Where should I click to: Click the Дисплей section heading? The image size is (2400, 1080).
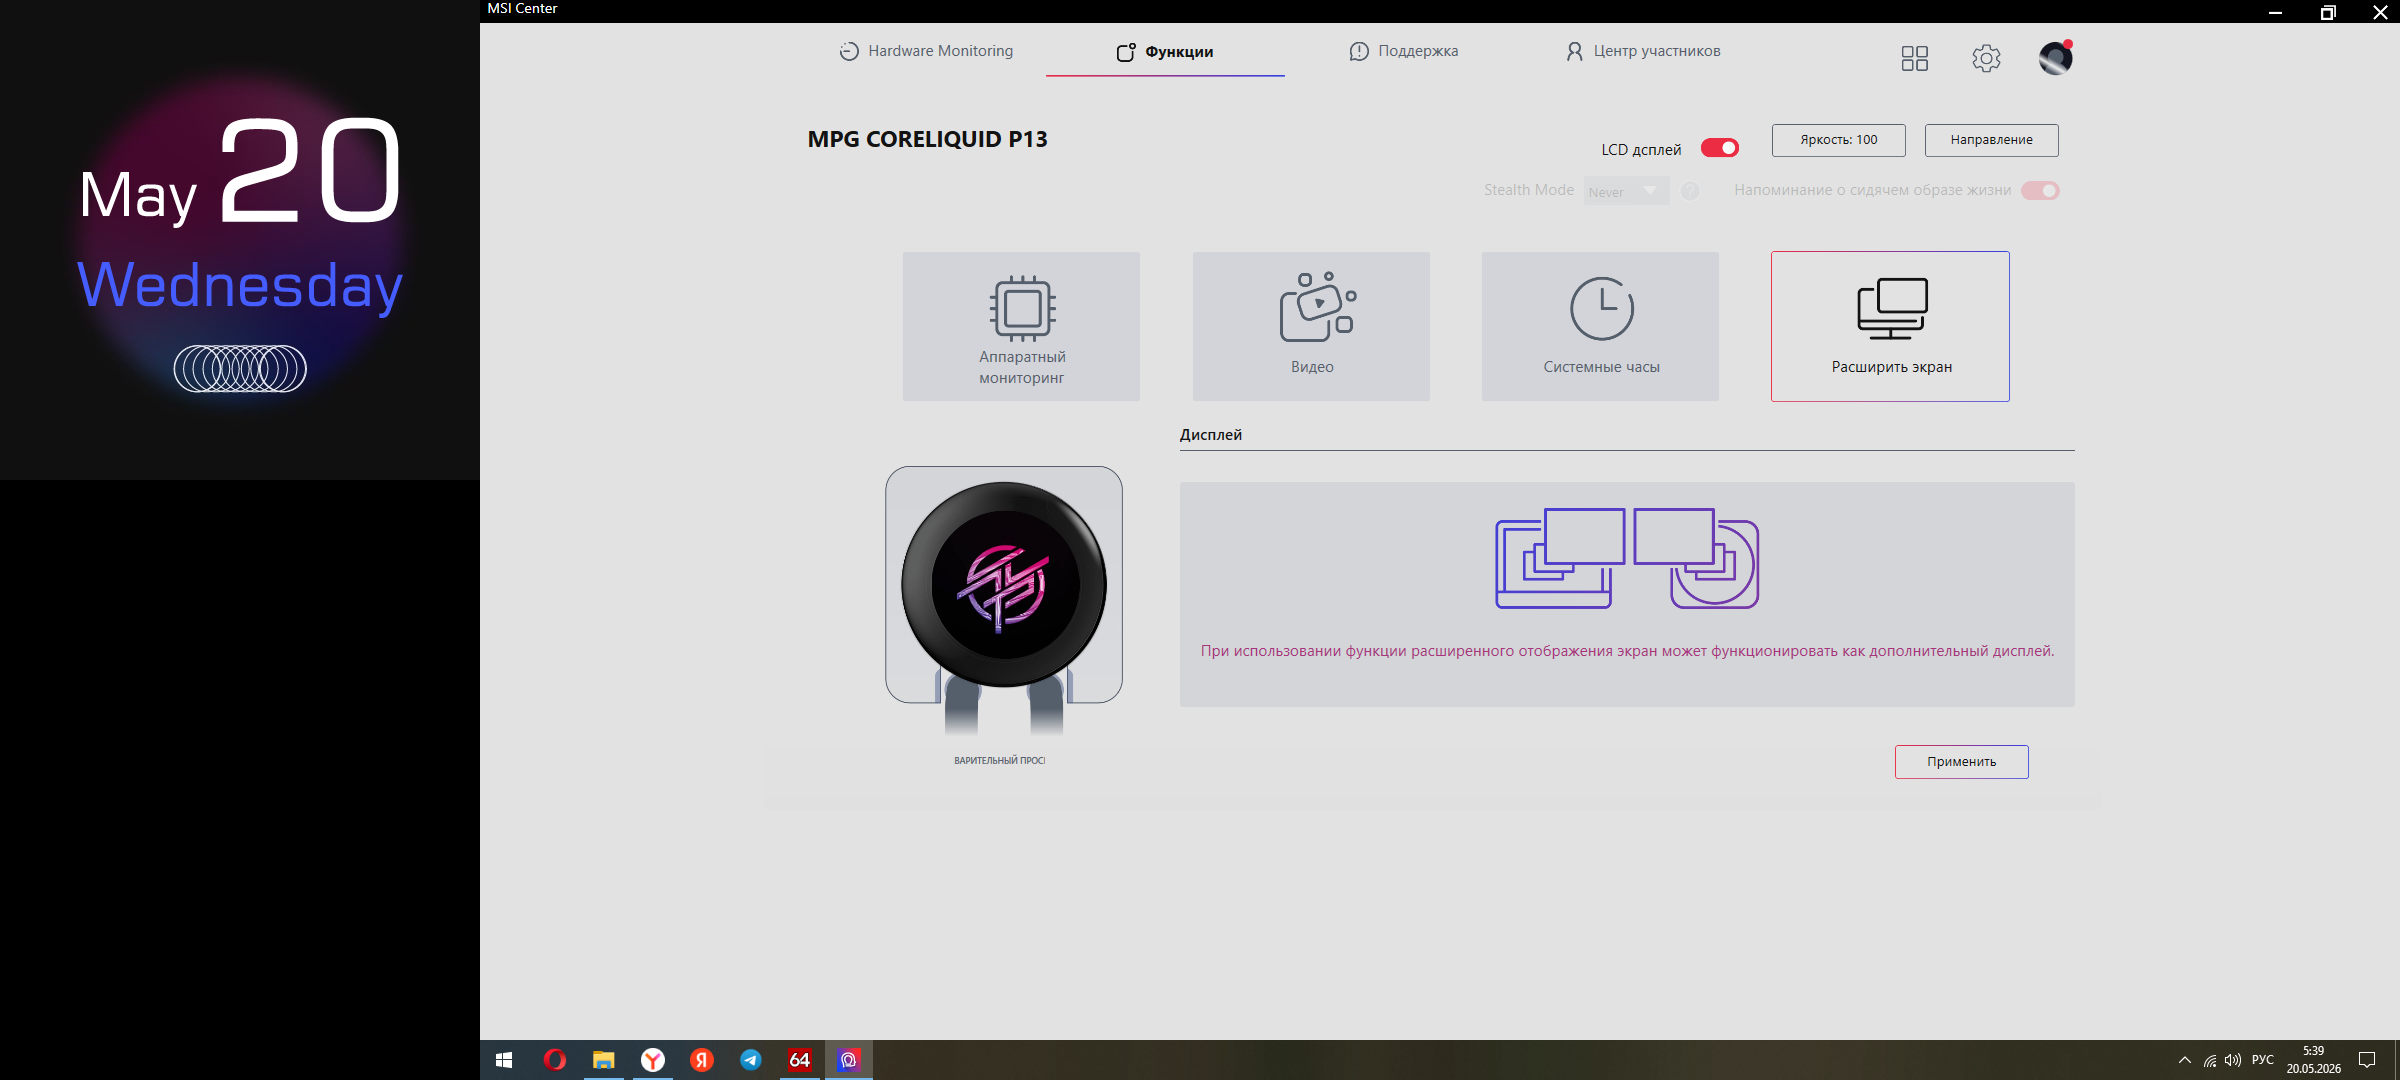point(1211,435)
